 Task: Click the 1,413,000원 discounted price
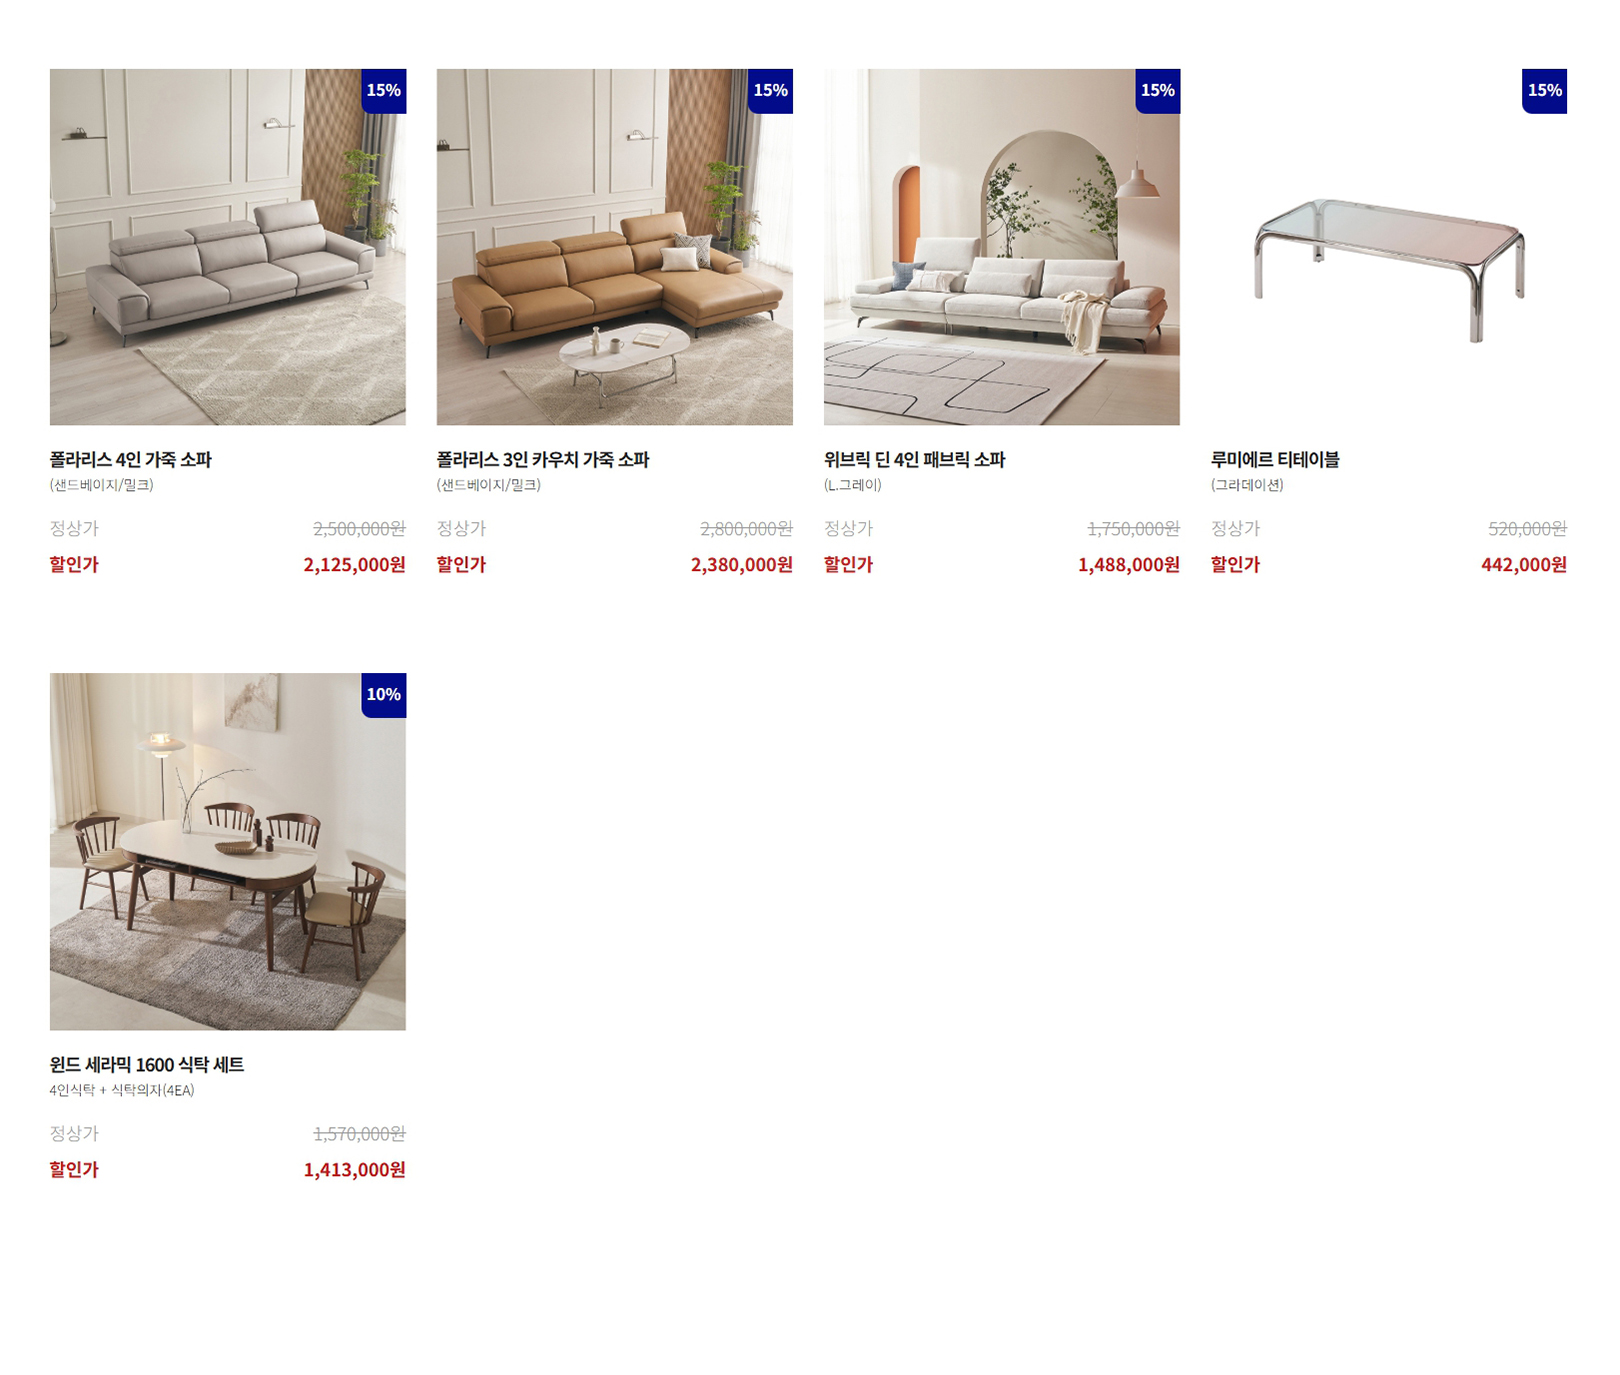pos(355,1170)
